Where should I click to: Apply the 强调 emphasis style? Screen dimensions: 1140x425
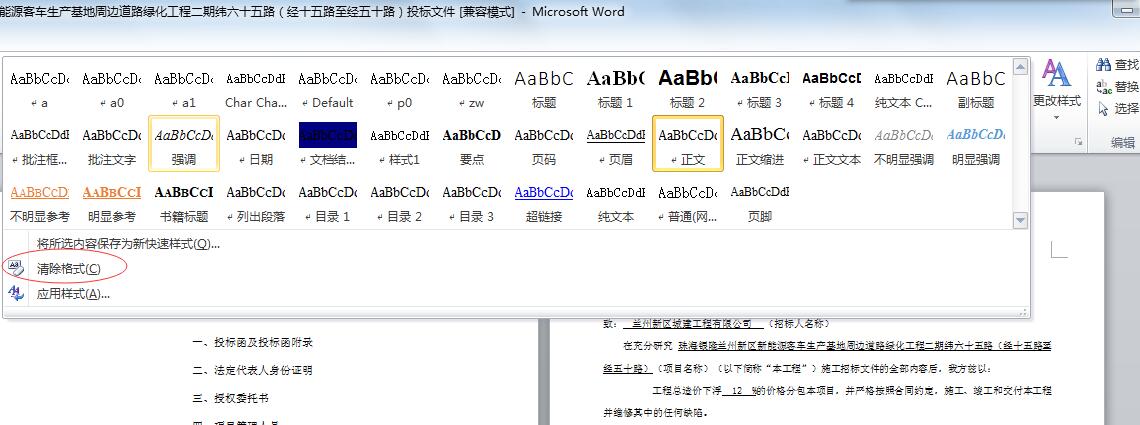pos(184,144)
